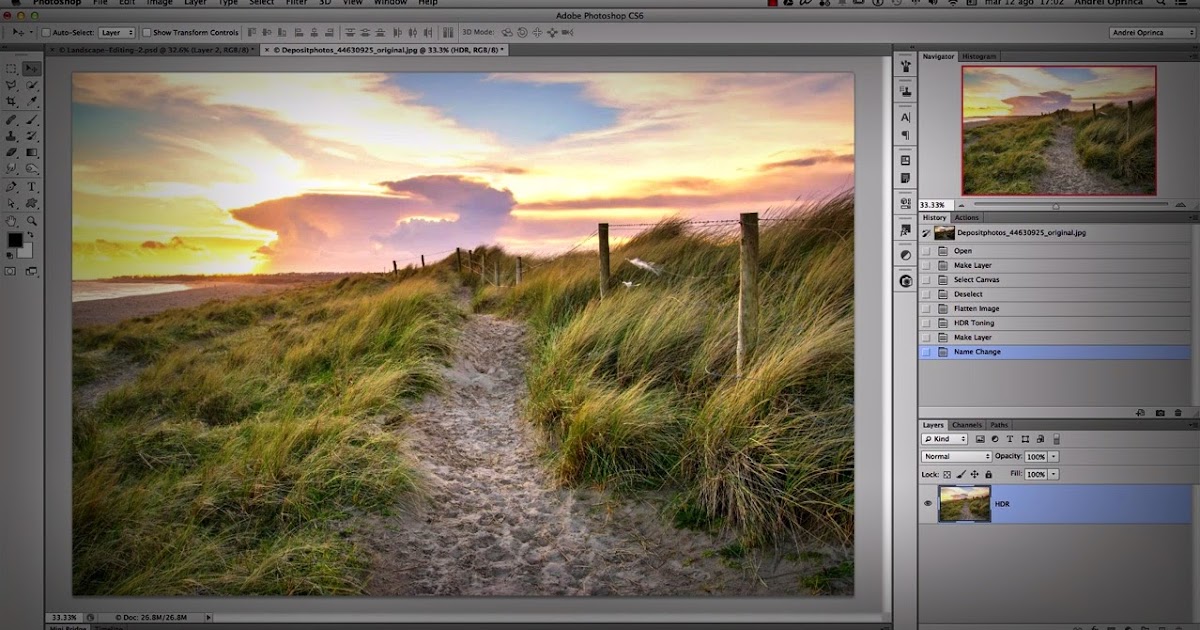Set history brush source at Open state
Viewport: 1200px width, 630px height.
tap(926, 251)
